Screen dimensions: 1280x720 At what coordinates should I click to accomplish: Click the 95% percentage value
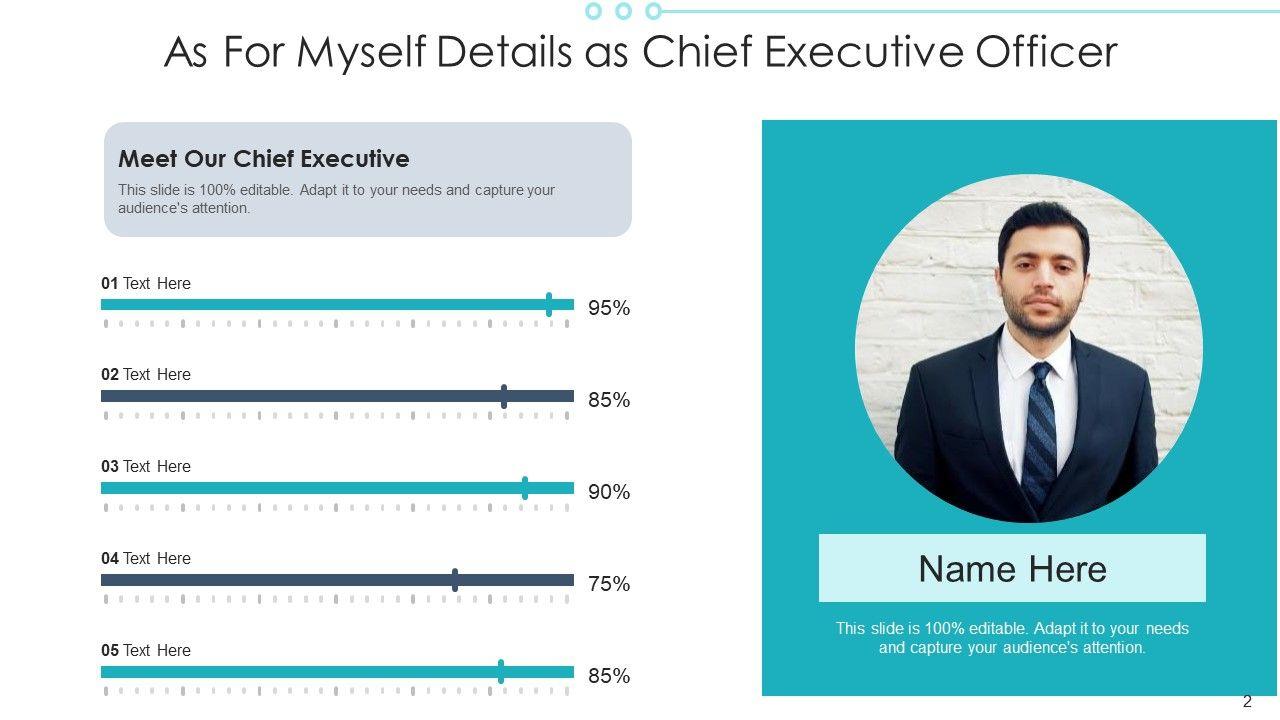click(x=609, y=308)
